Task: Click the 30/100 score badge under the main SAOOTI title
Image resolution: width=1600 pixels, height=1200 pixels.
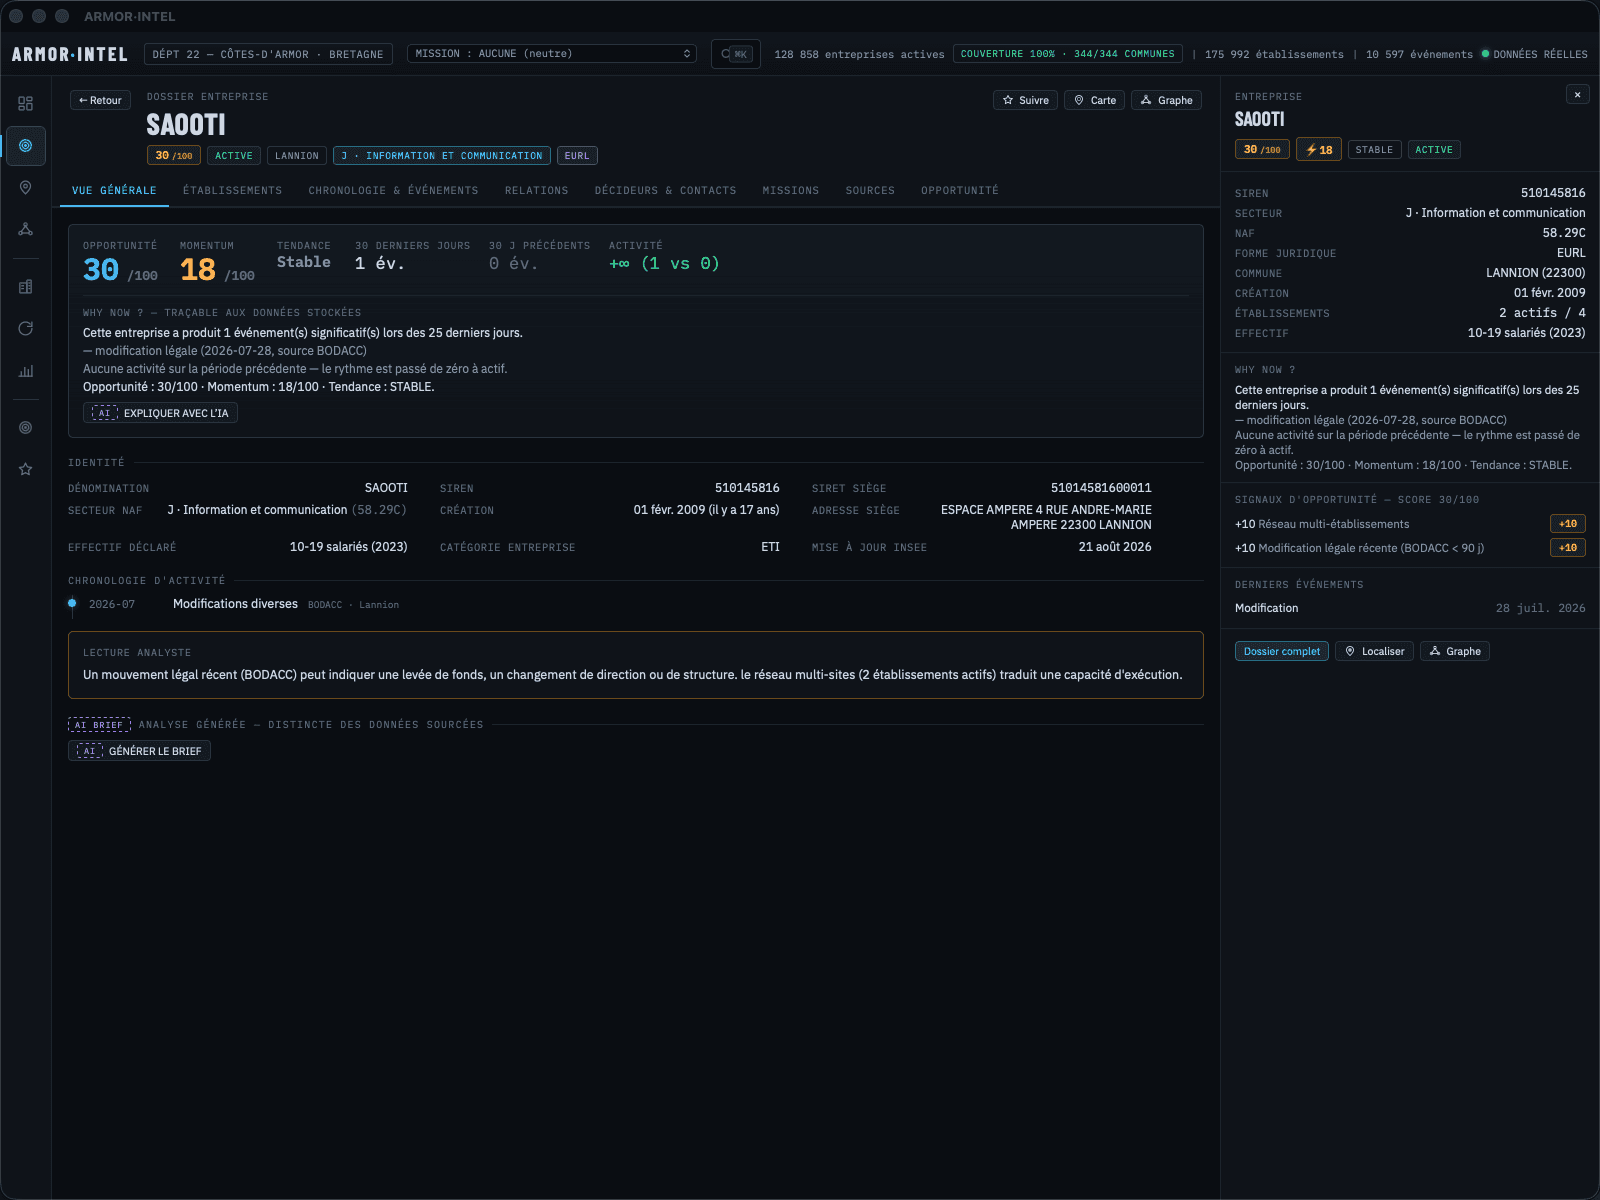Action: pos(174,156)
